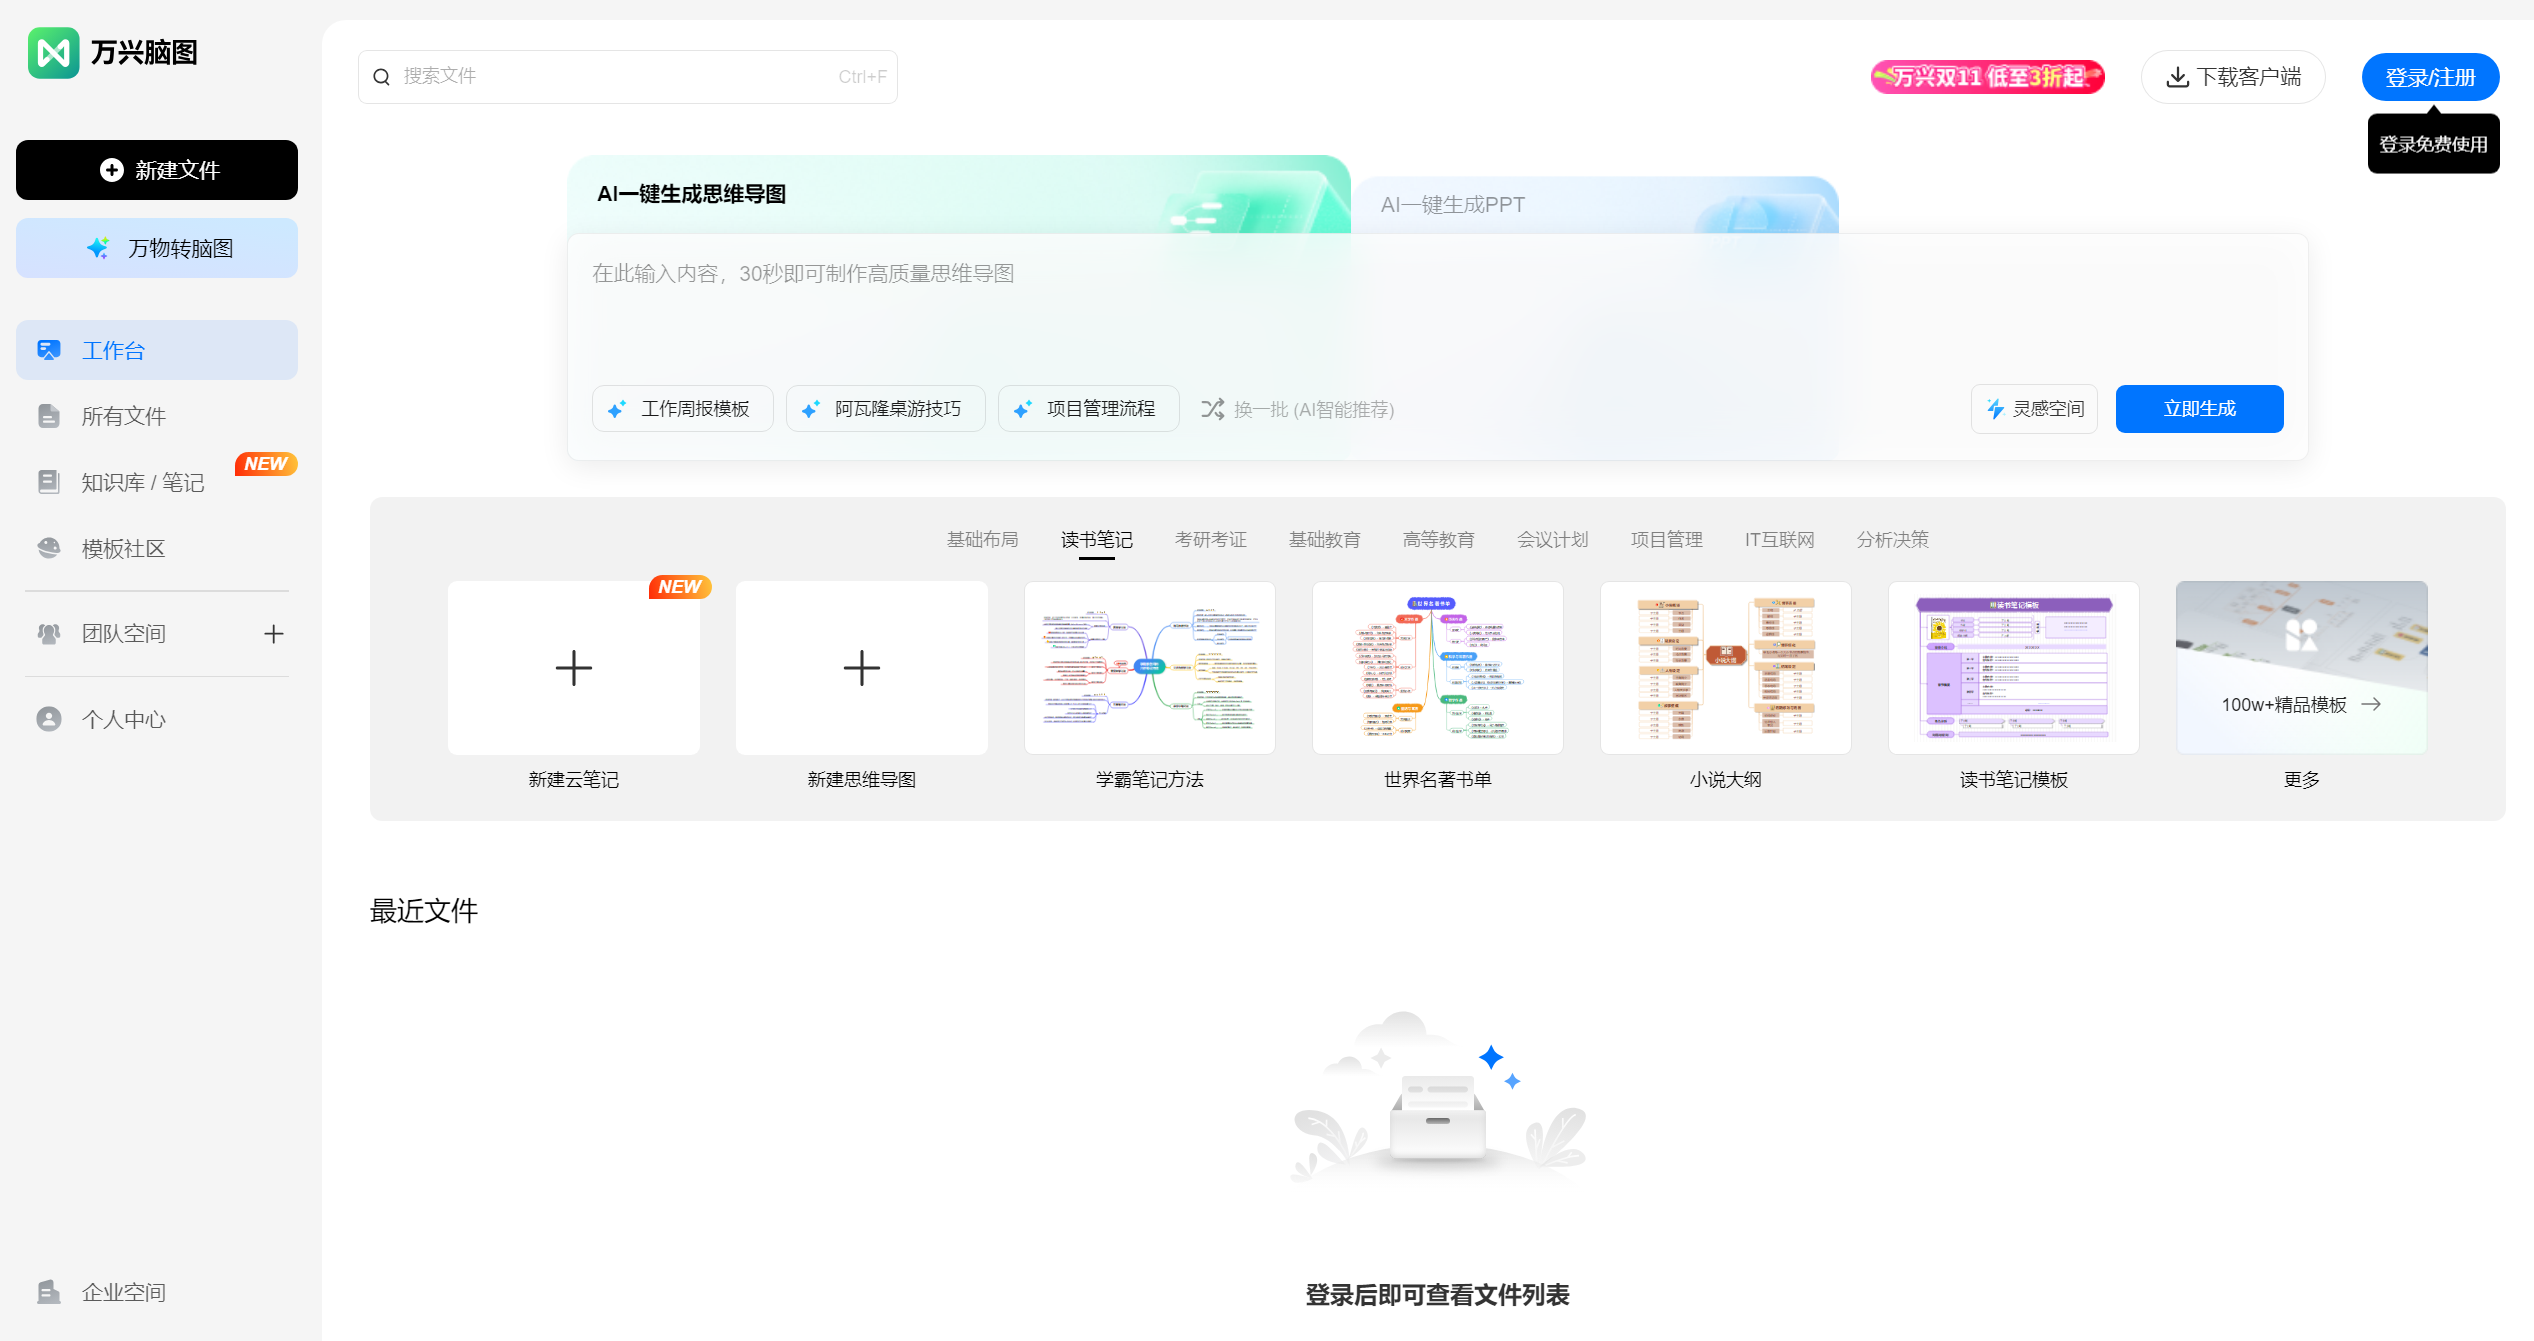The image size is (2534, 1341).
Task: Click the 新建文件 button
Action: tap(156, 170)
